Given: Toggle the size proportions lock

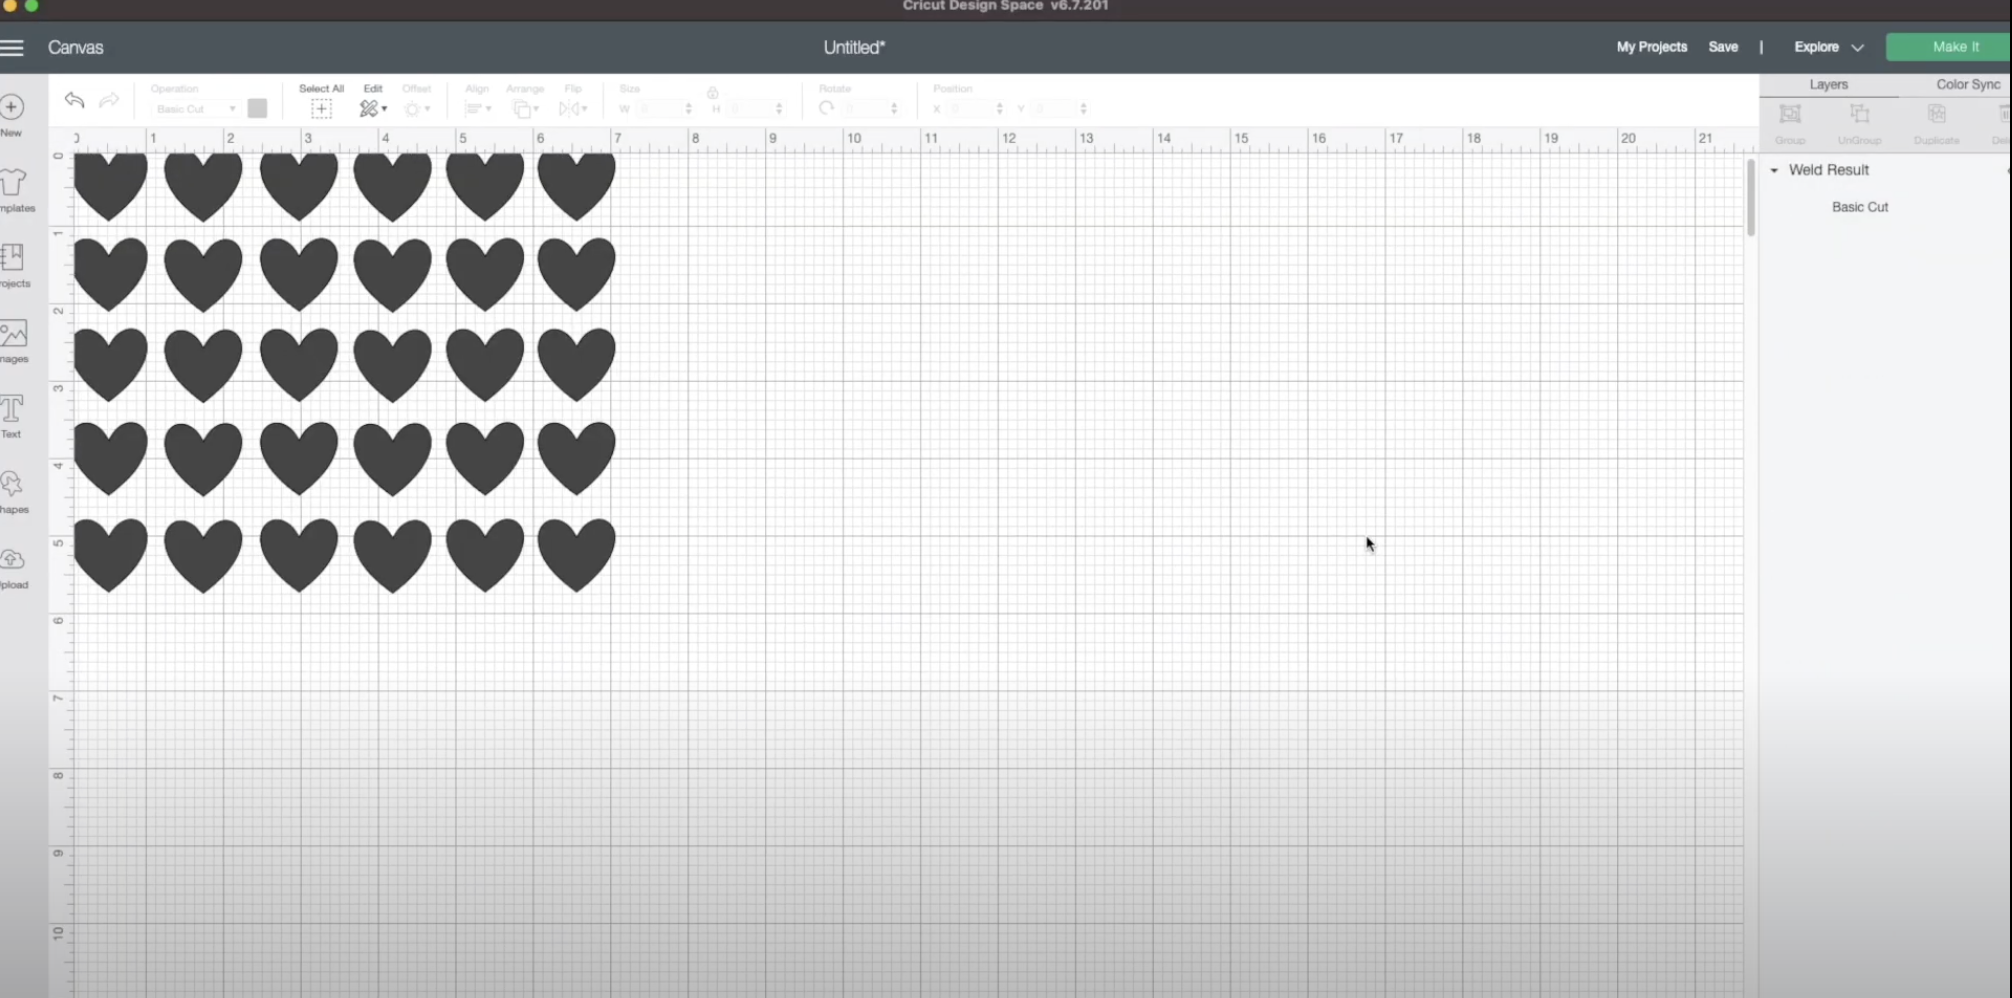Looking at the screenshot, I should point(713,92).
